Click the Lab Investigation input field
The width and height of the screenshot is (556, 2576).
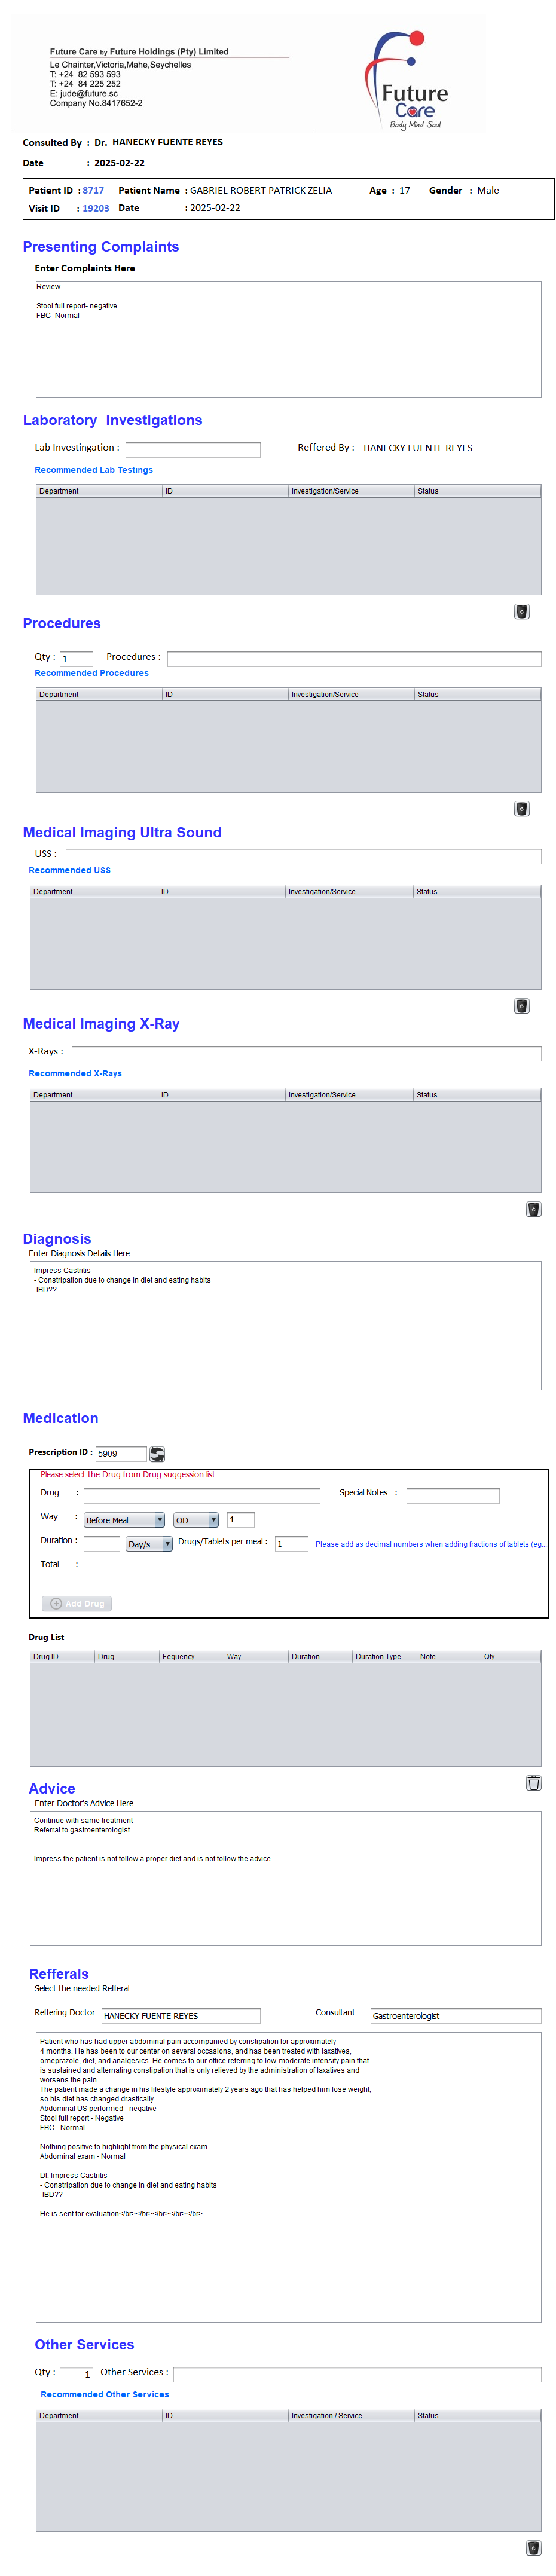[193, 450]
